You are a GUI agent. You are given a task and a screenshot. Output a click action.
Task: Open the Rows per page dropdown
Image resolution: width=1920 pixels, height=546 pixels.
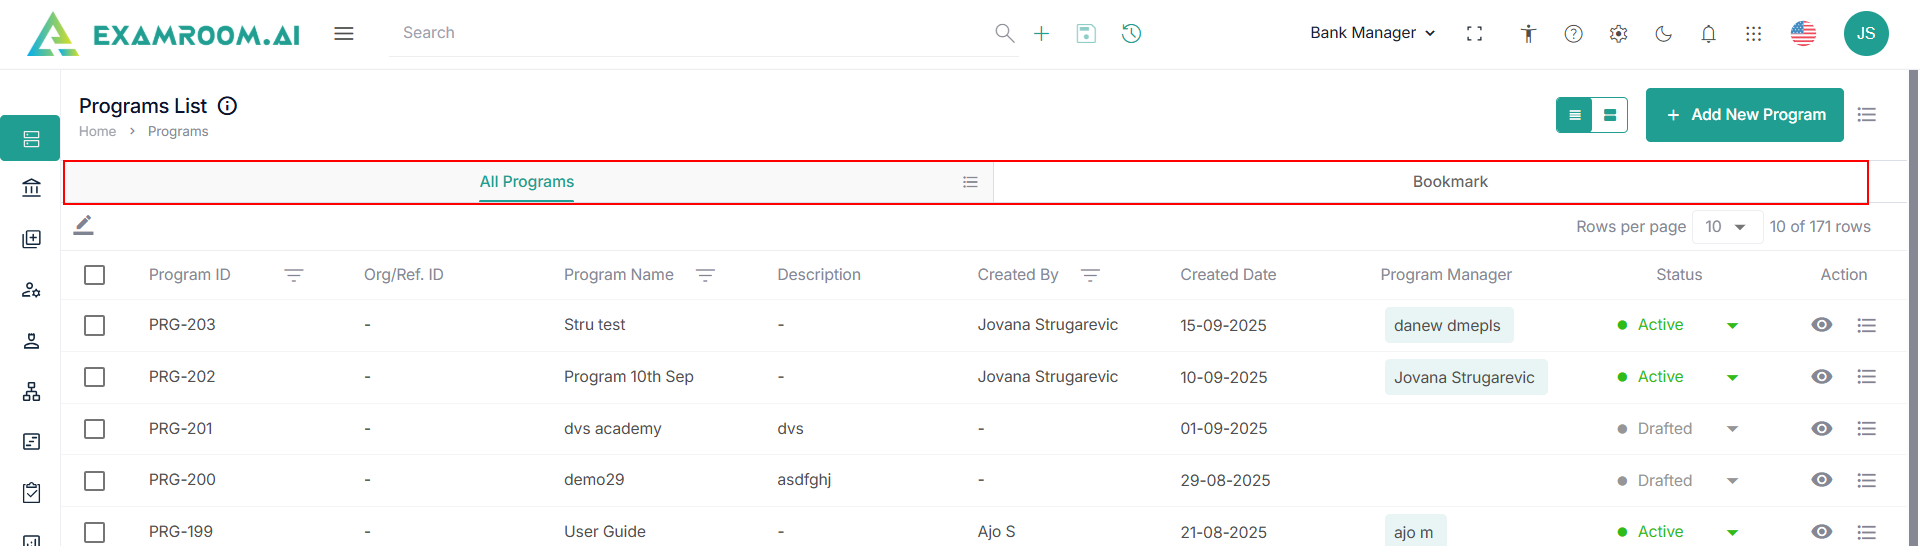pyautogui.click(x=1726, y=227)
